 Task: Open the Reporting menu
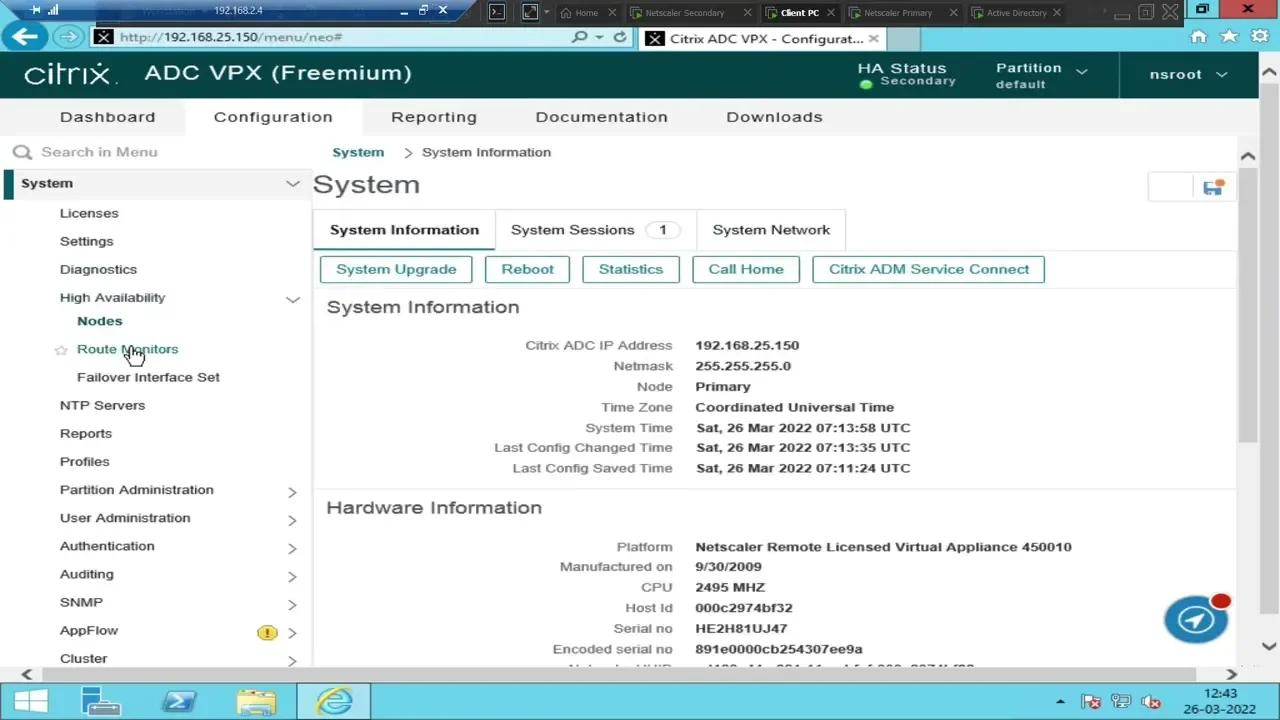pos(433,117)
